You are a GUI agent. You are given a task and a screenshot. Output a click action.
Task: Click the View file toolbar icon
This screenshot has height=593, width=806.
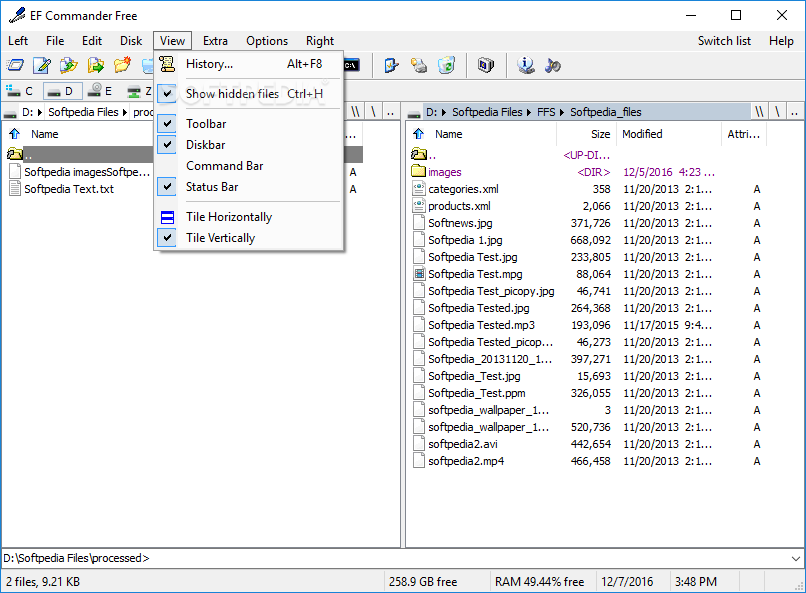click(x=15, y=65)
